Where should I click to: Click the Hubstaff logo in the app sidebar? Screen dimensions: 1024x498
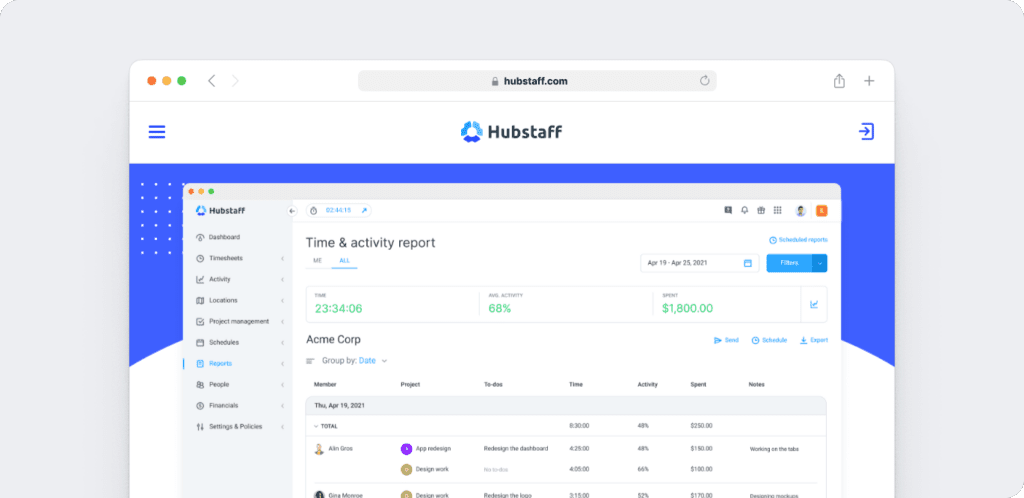221,210
